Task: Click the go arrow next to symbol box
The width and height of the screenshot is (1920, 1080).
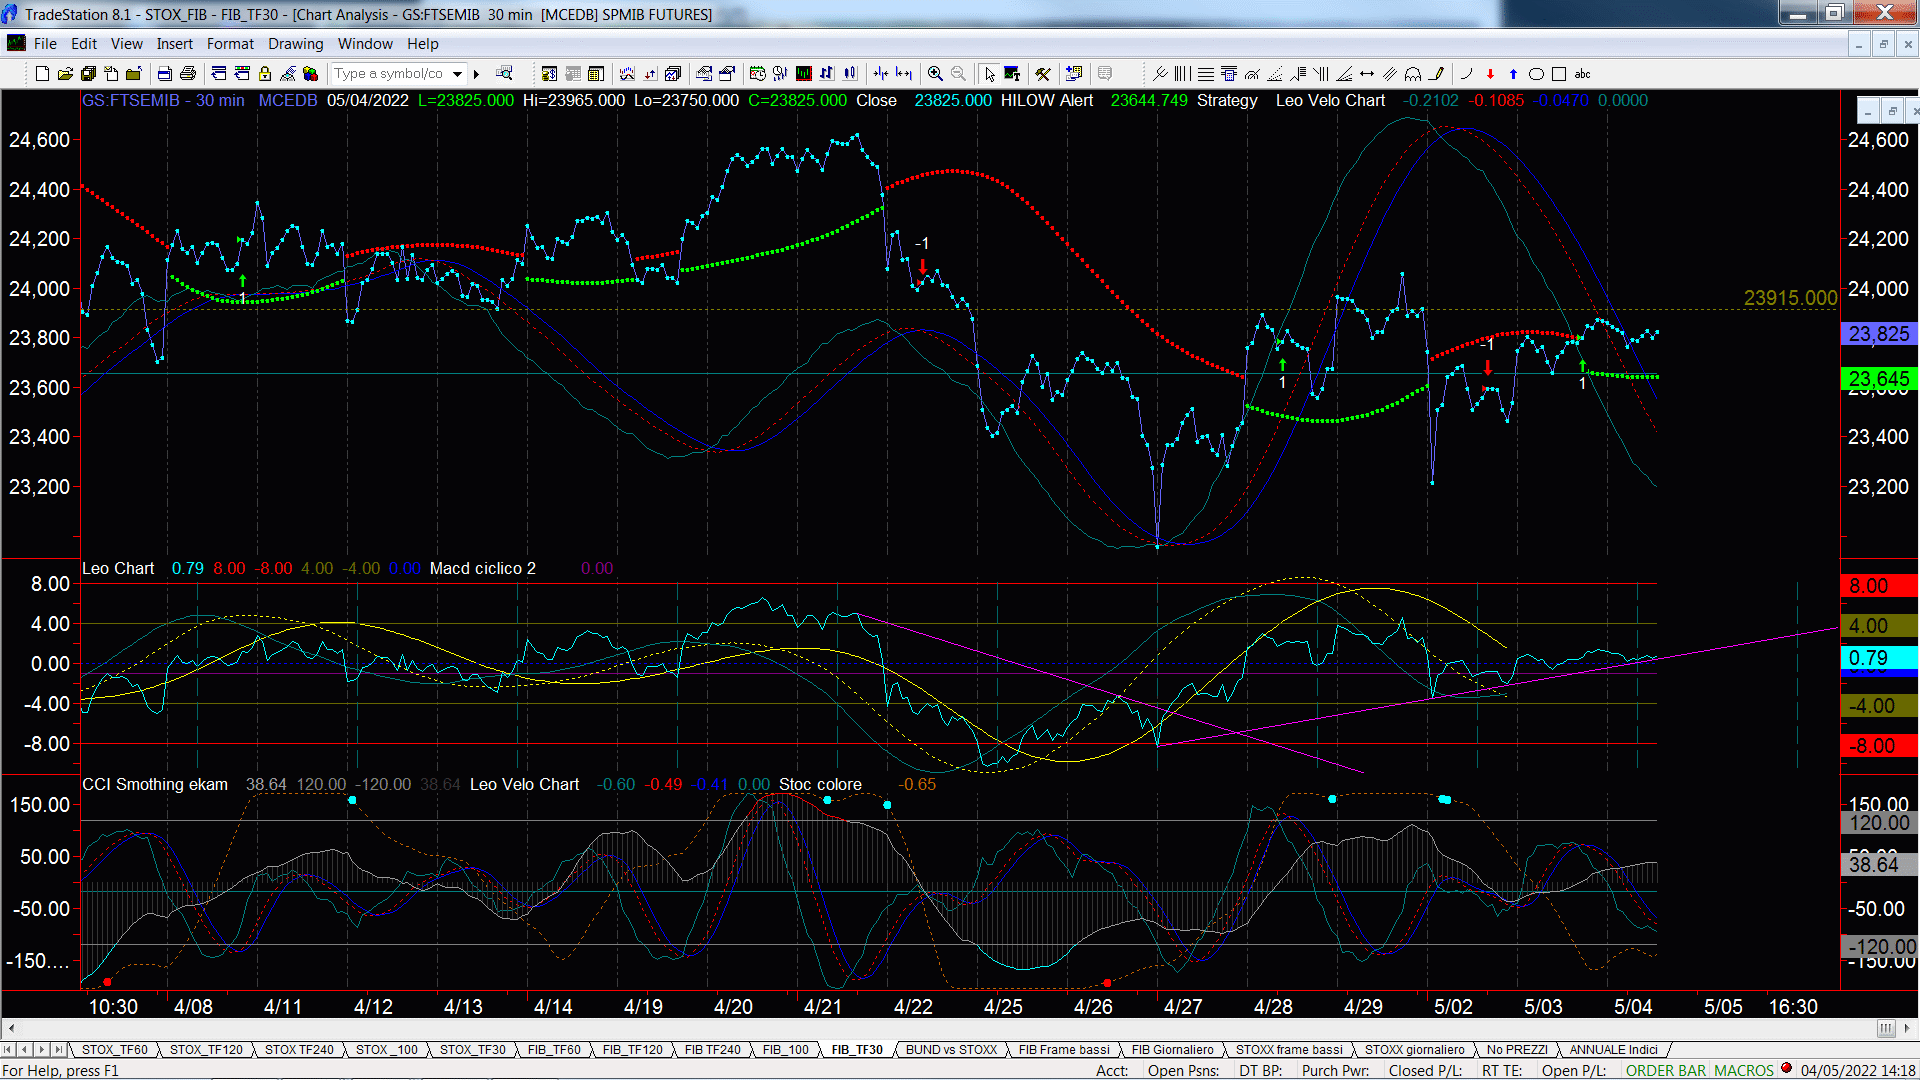Action: click(x=477, y=74)
